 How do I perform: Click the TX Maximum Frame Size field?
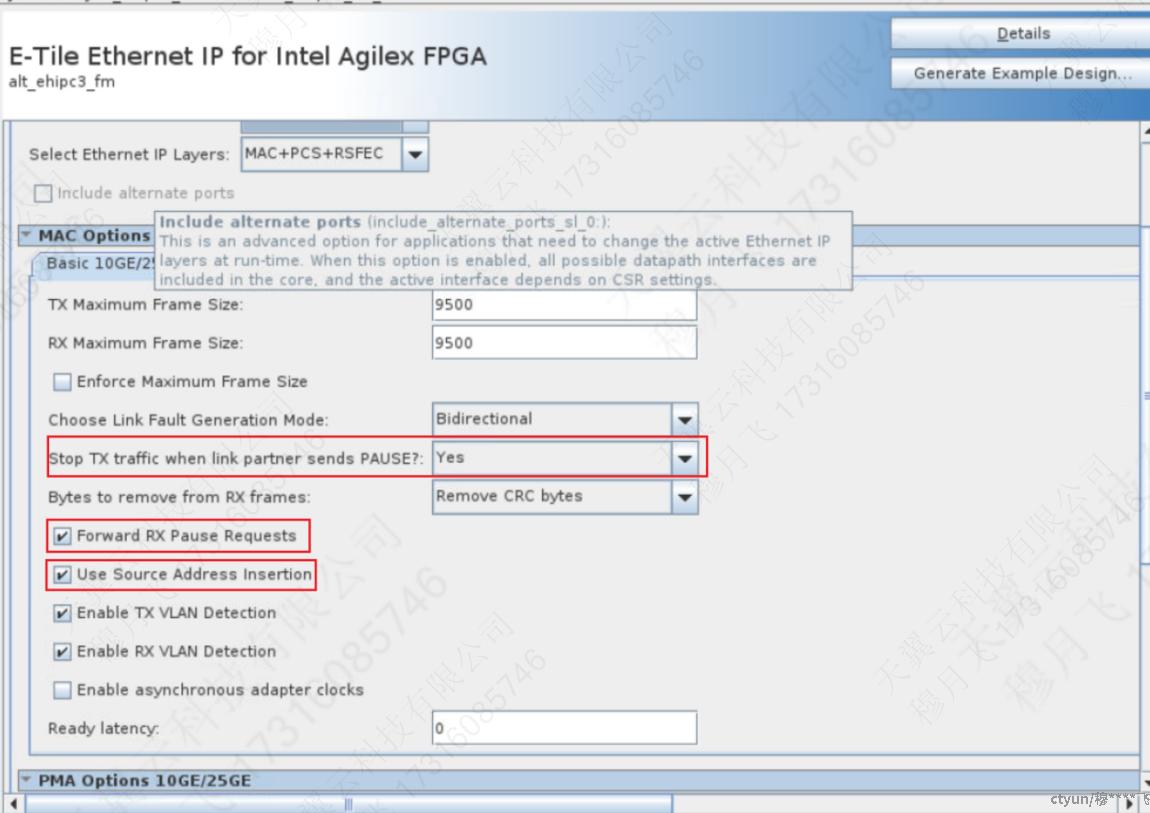click(564, 304)
